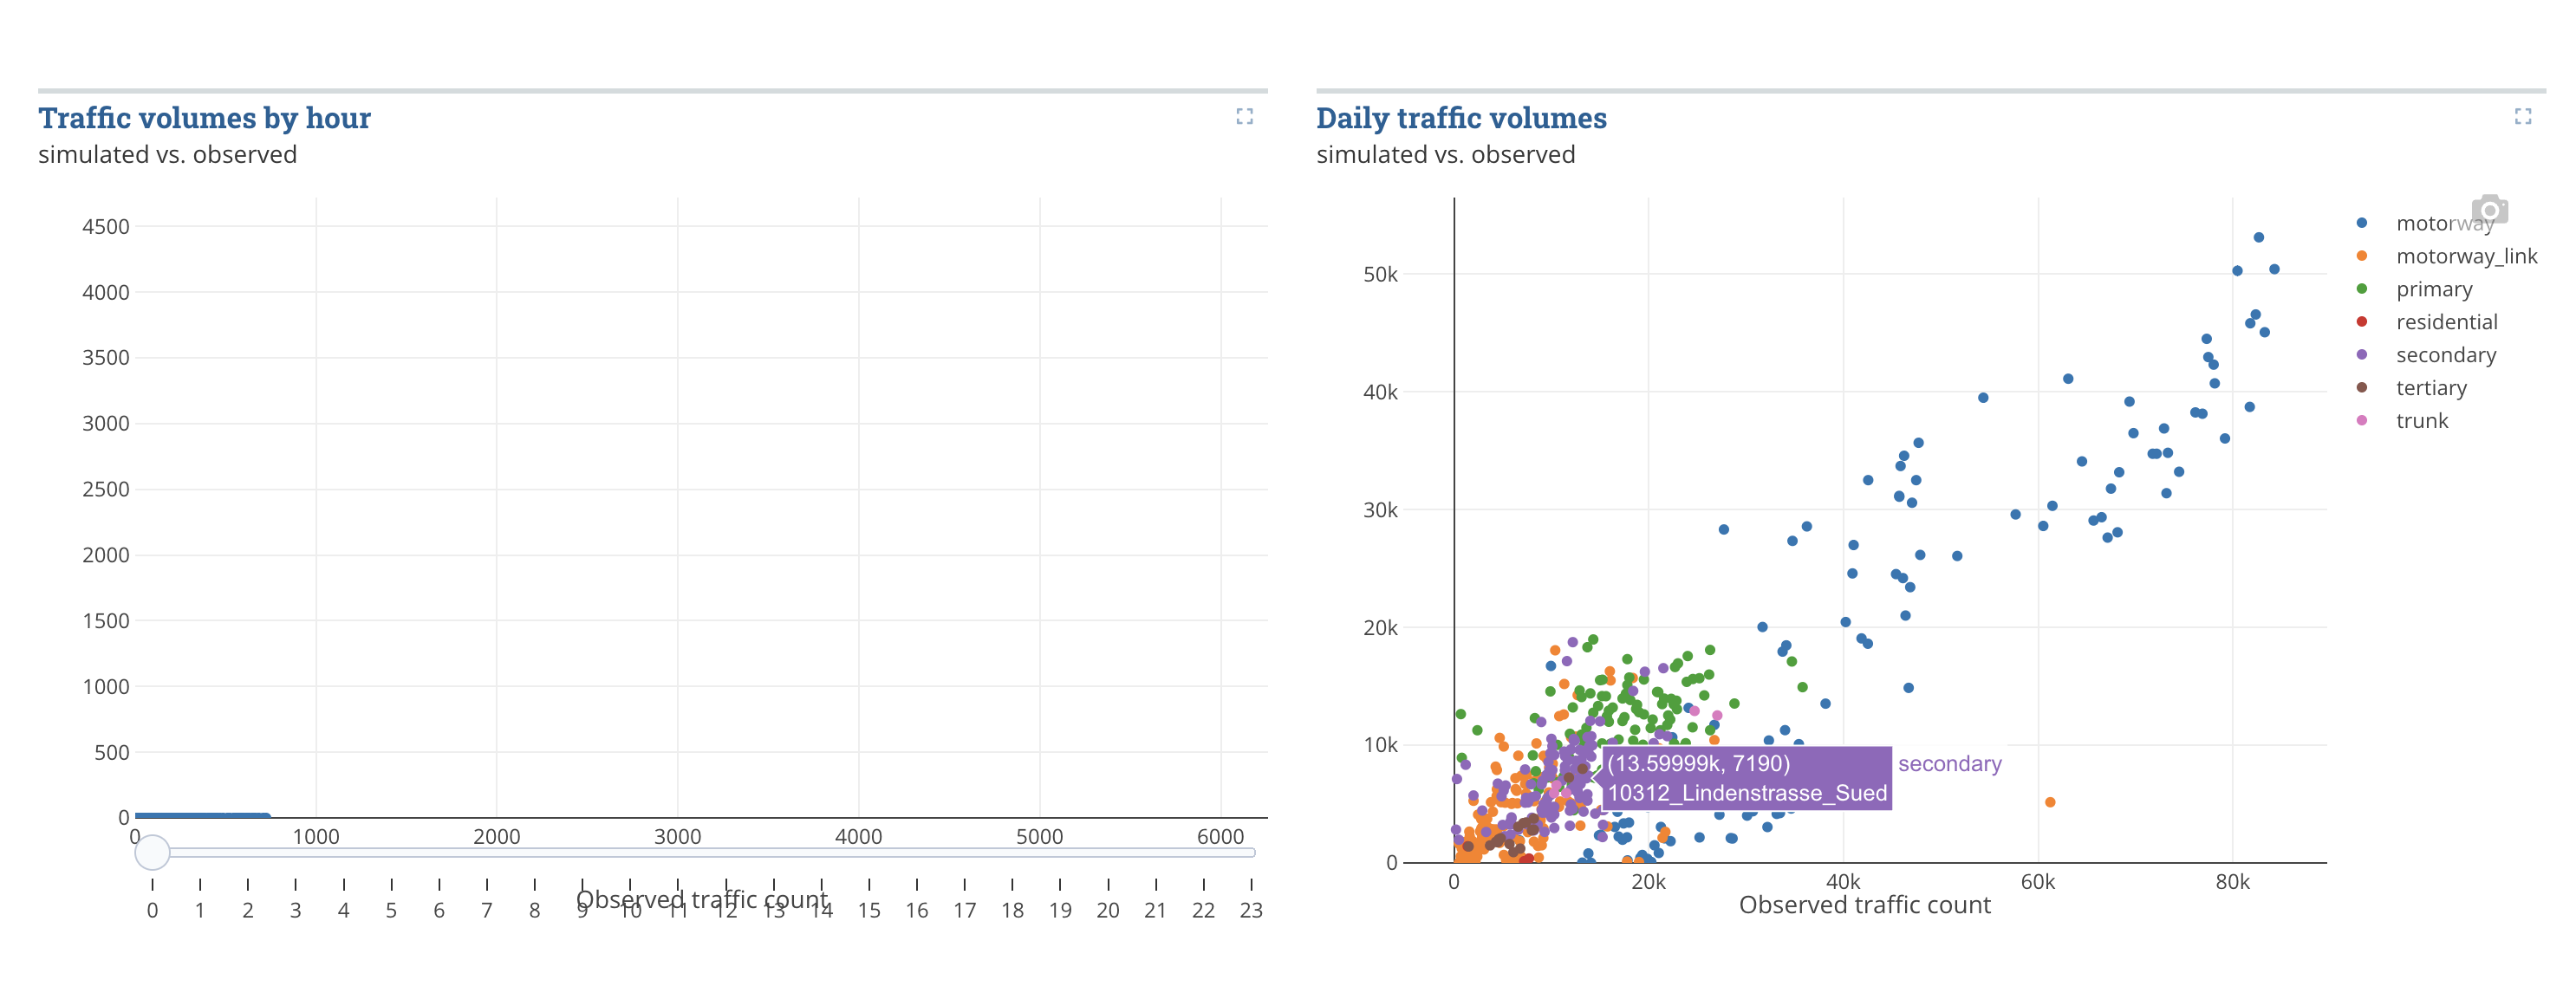Click the hour slider handle
The height and width of the screenshot is (986, 2576).
(x=153, y=853)
